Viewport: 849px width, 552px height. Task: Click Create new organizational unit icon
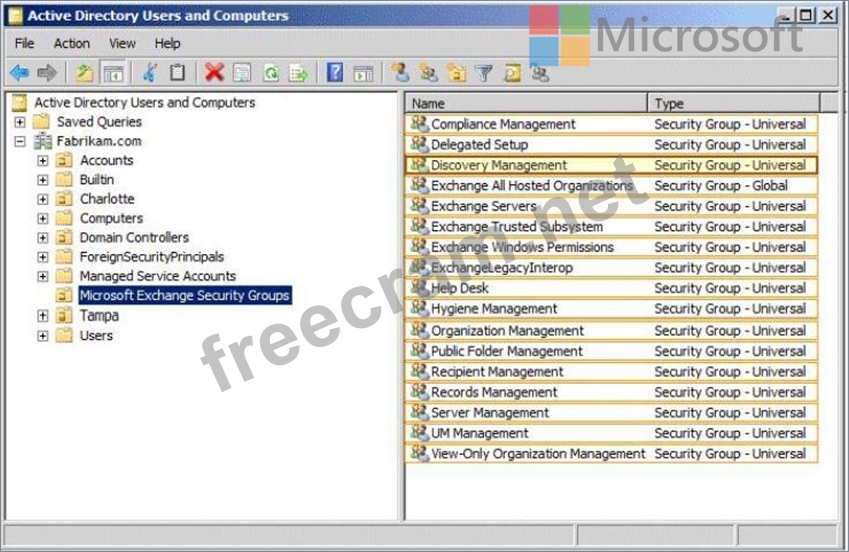pyautogui.click(x=456, y=73)
